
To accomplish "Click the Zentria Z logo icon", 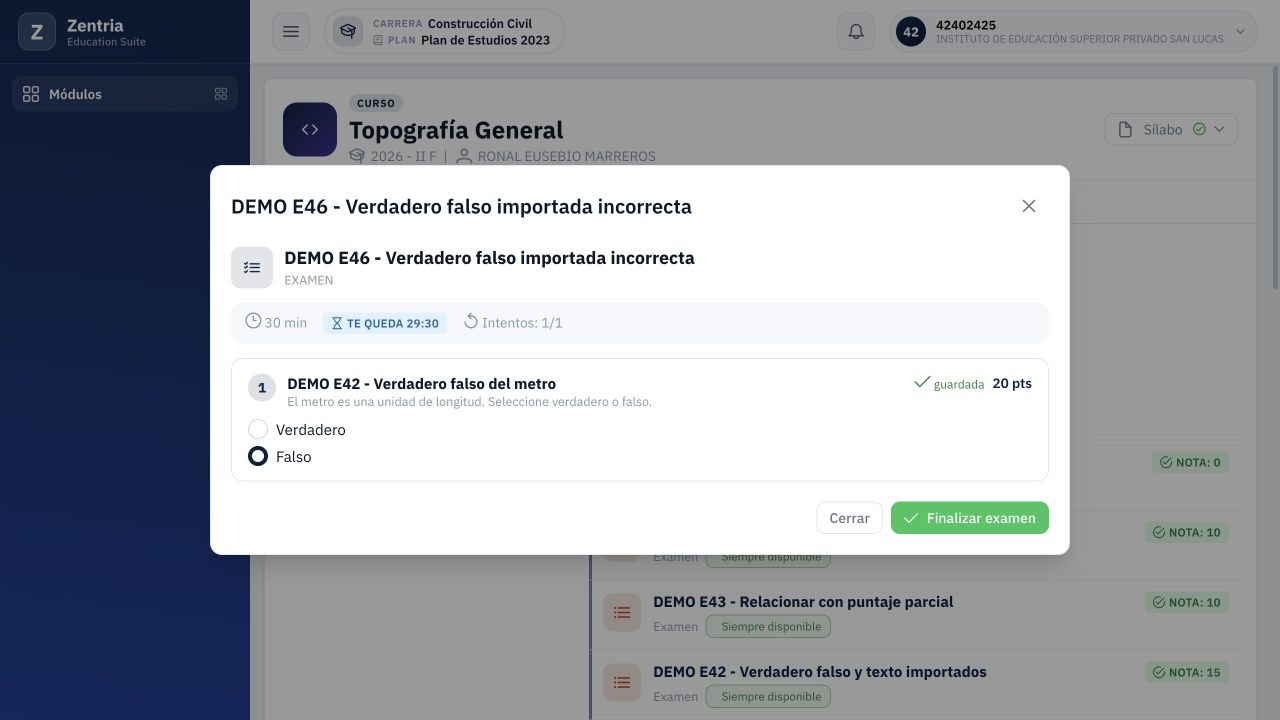I will click(x=37, y=32).
